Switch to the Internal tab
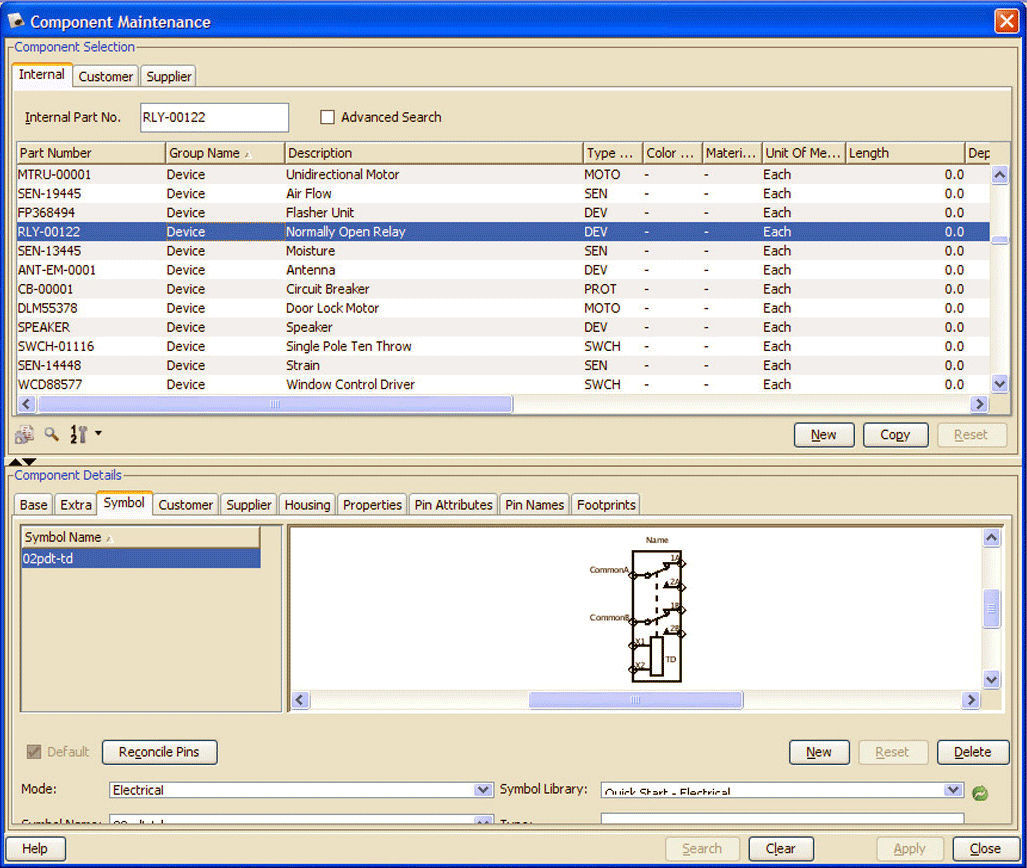This screenshot has width=1027, height=868. (x=42, y=75)
